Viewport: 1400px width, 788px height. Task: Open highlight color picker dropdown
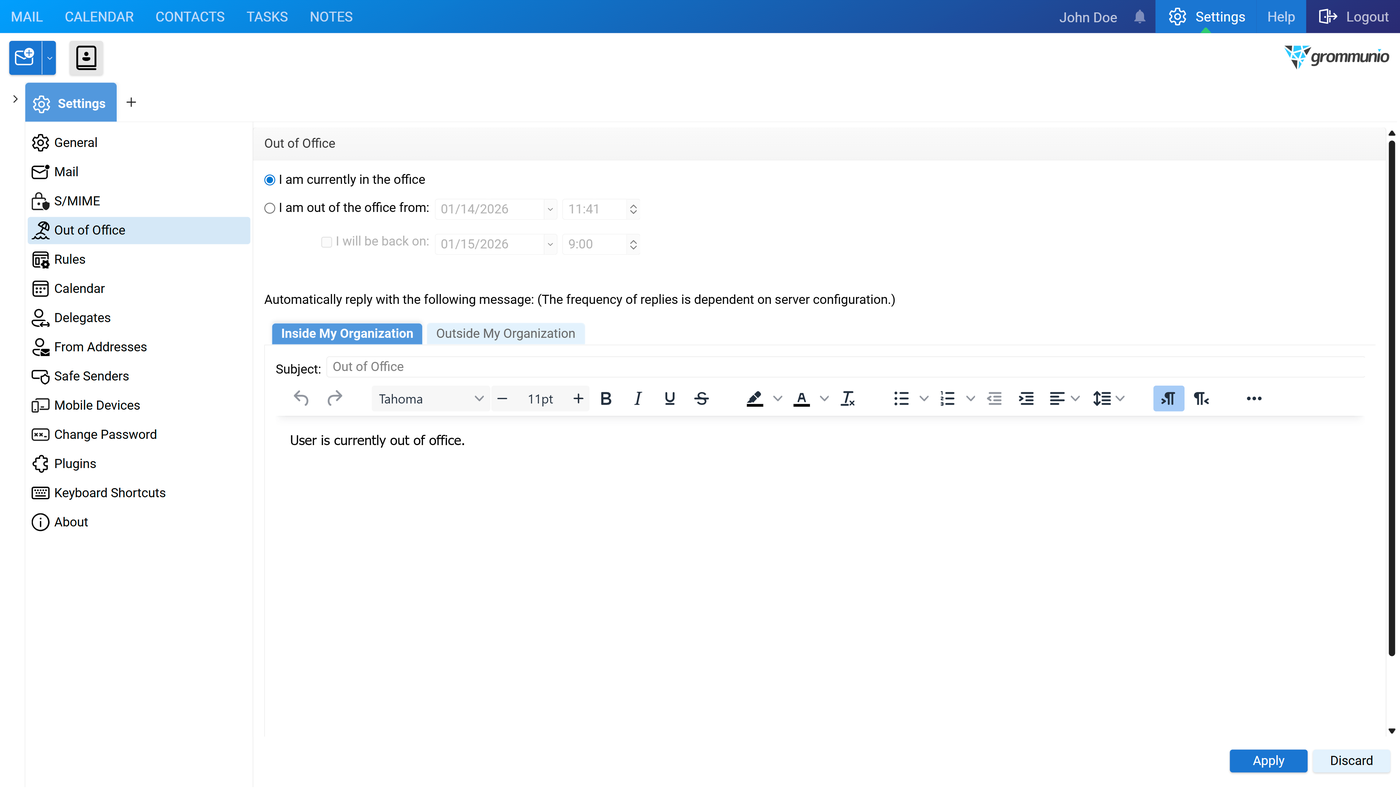point(777,399)
